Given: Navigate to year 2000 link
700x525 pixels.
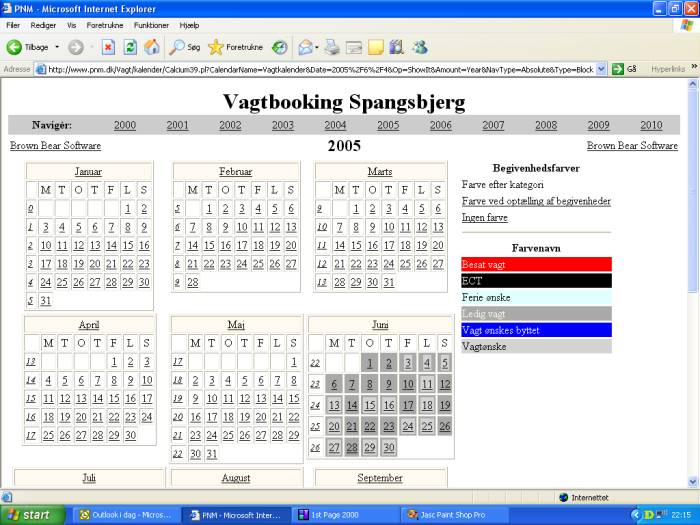Looking at the screenshot, I should tap(125, 125).
